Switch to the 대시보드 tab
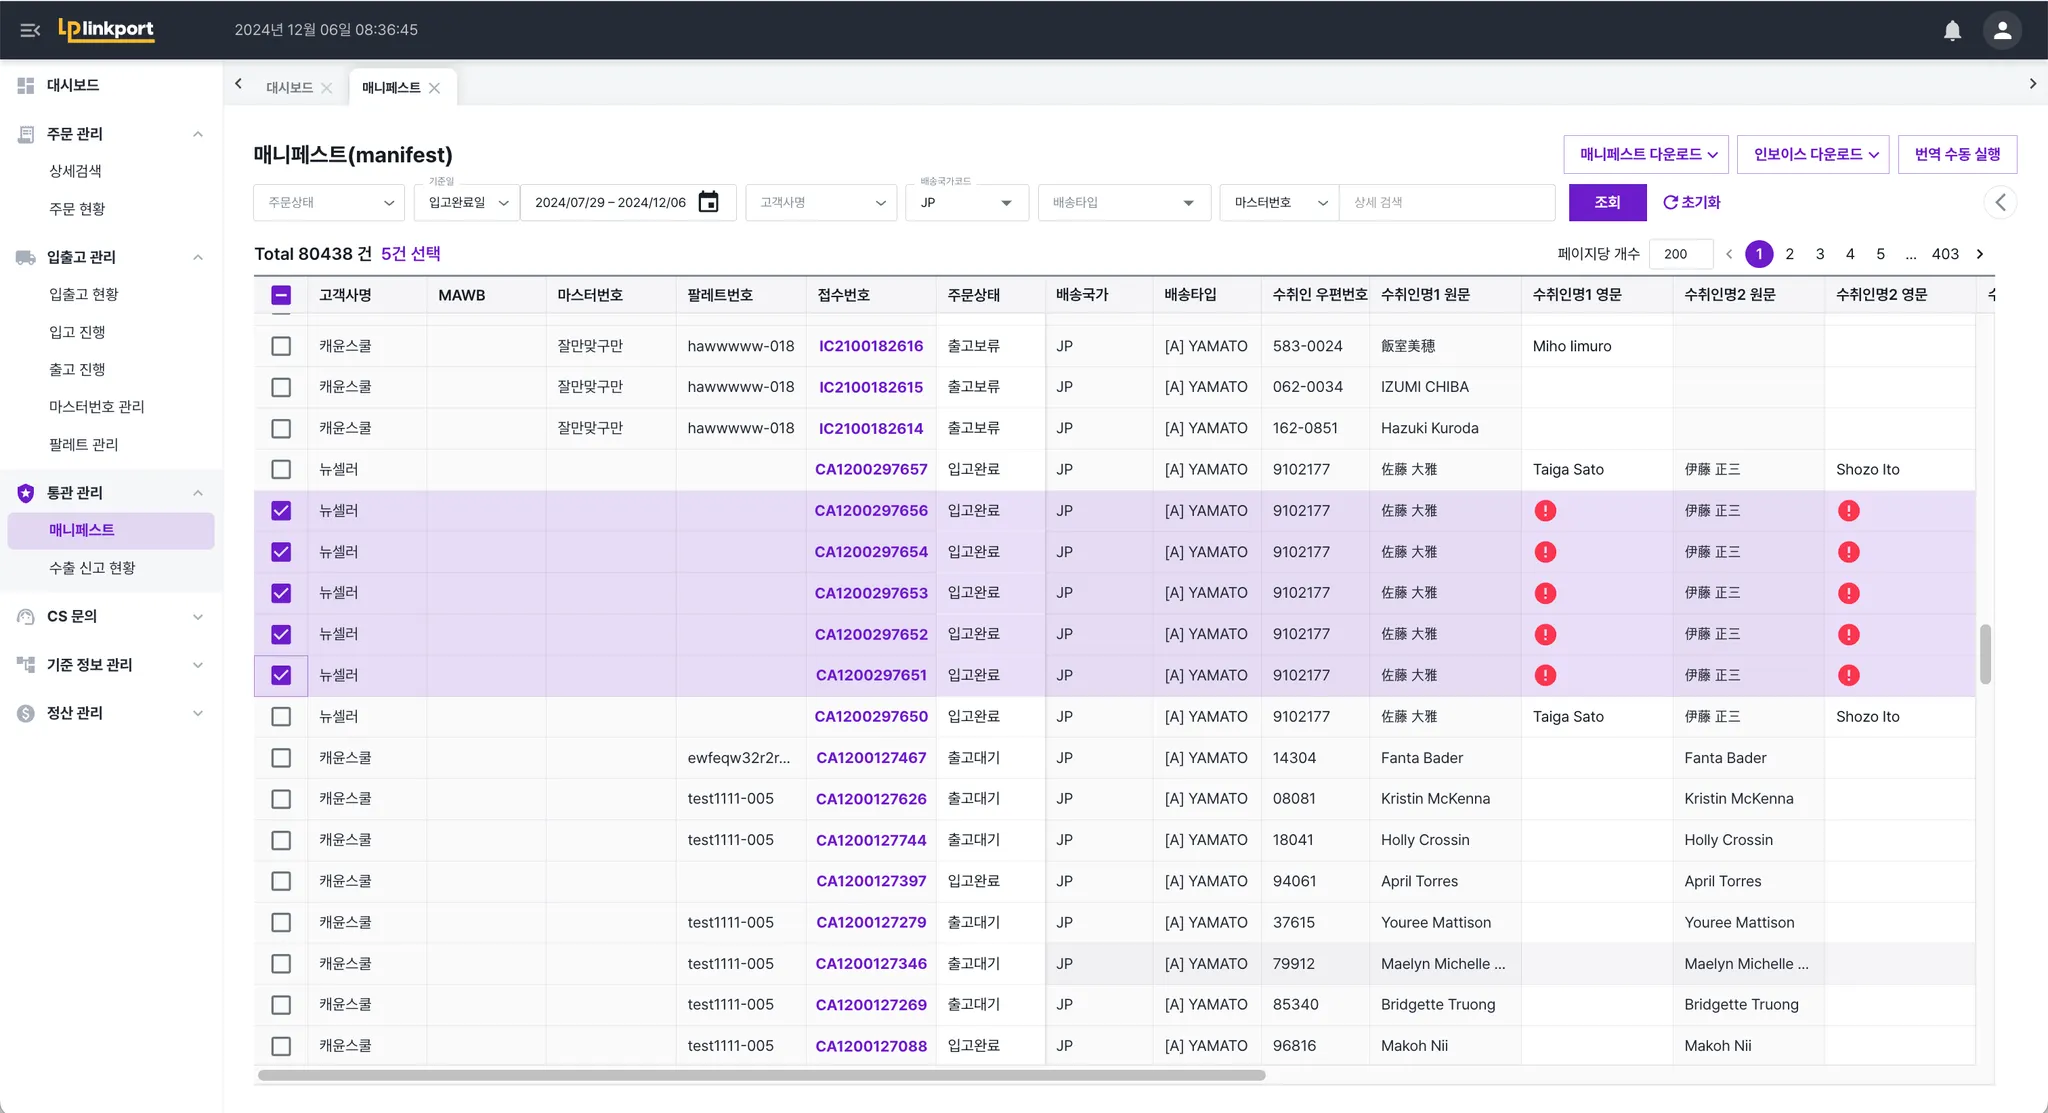 (289, 88)
